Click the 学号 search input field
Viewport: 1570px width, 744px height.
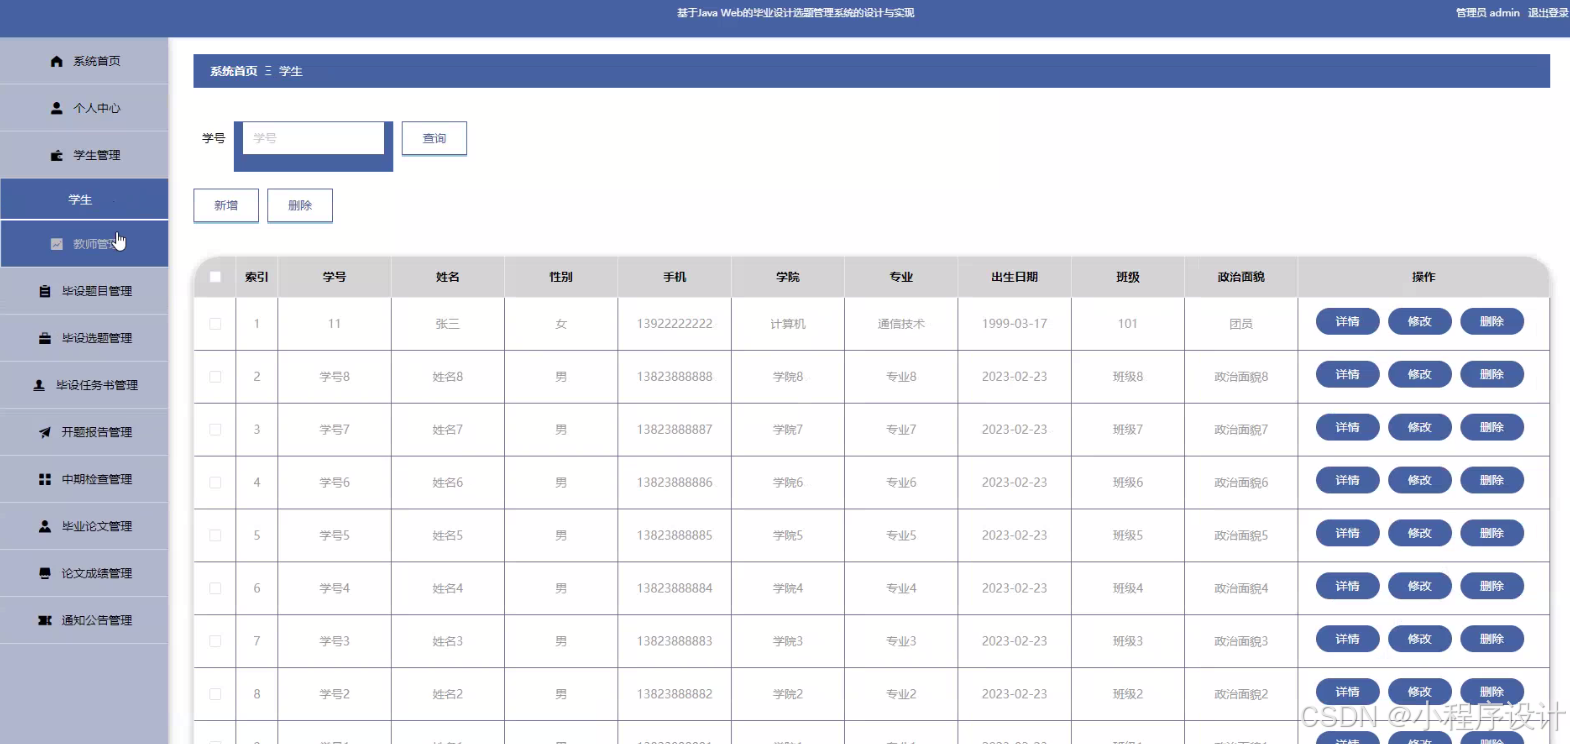tap(313, 138)
